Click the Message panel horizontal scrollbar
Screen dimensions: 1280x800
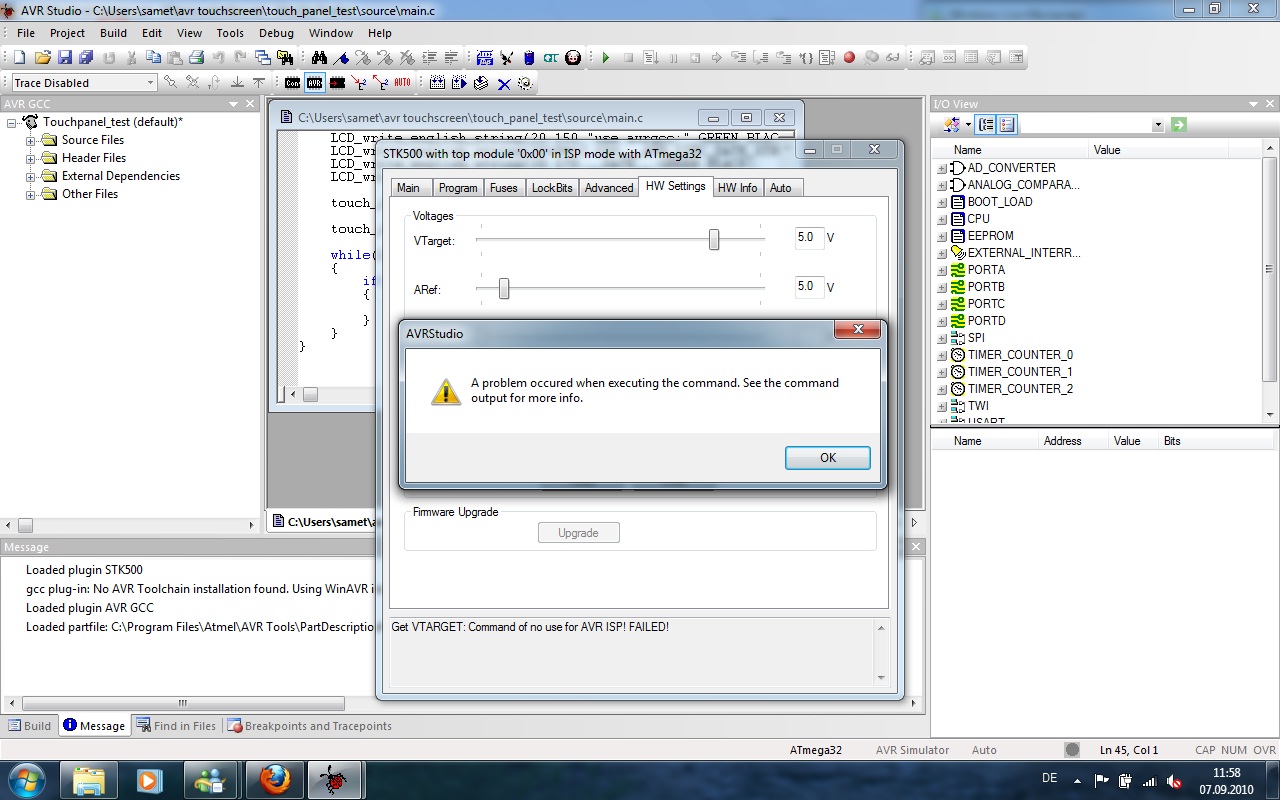(182, 704)
